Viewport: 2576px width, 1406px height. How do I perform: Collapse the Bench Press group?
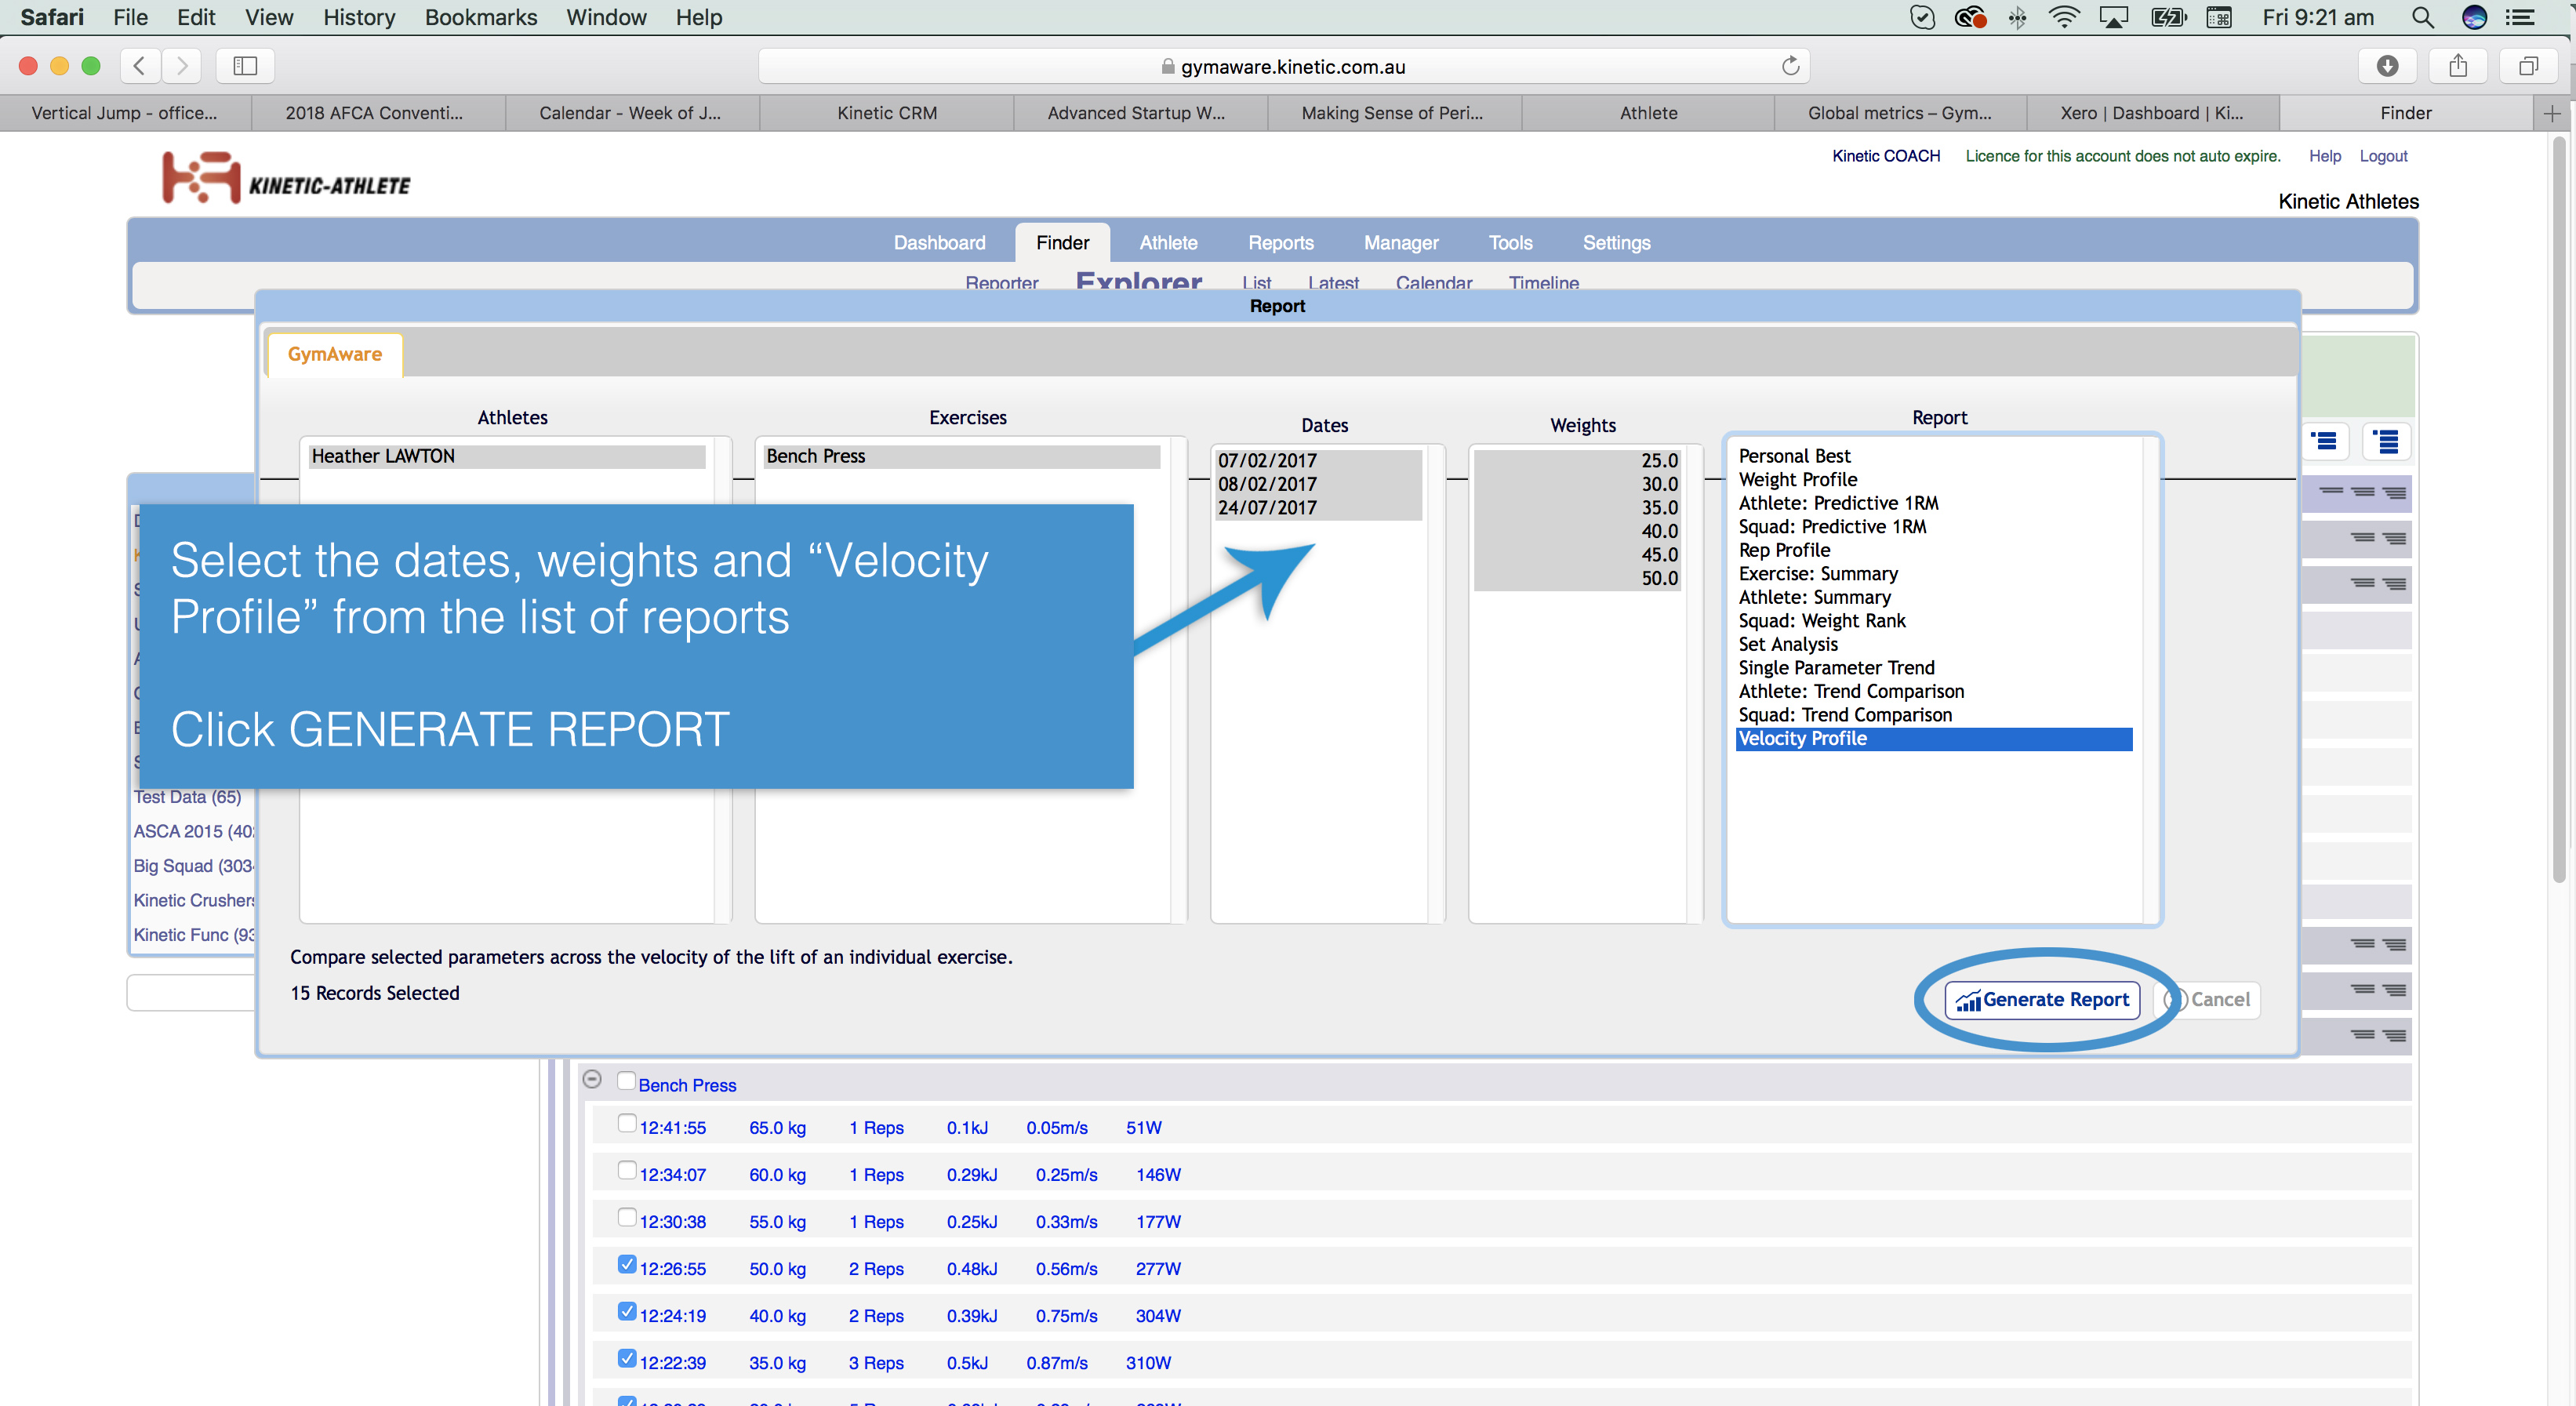tap(592, 1079)
